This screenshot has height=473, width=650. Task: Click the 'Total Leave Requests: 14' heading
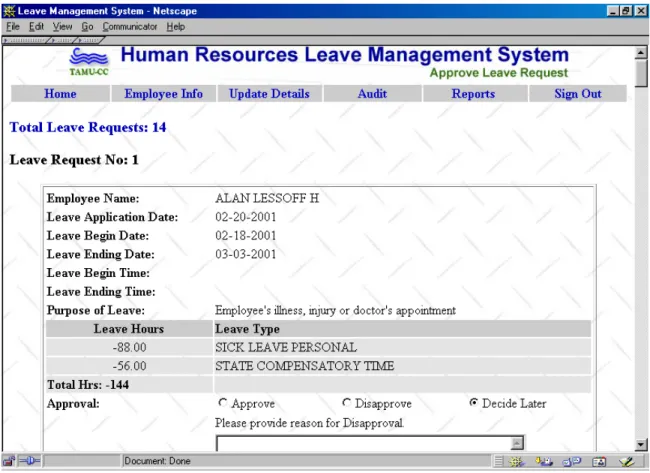click(88, 127)
